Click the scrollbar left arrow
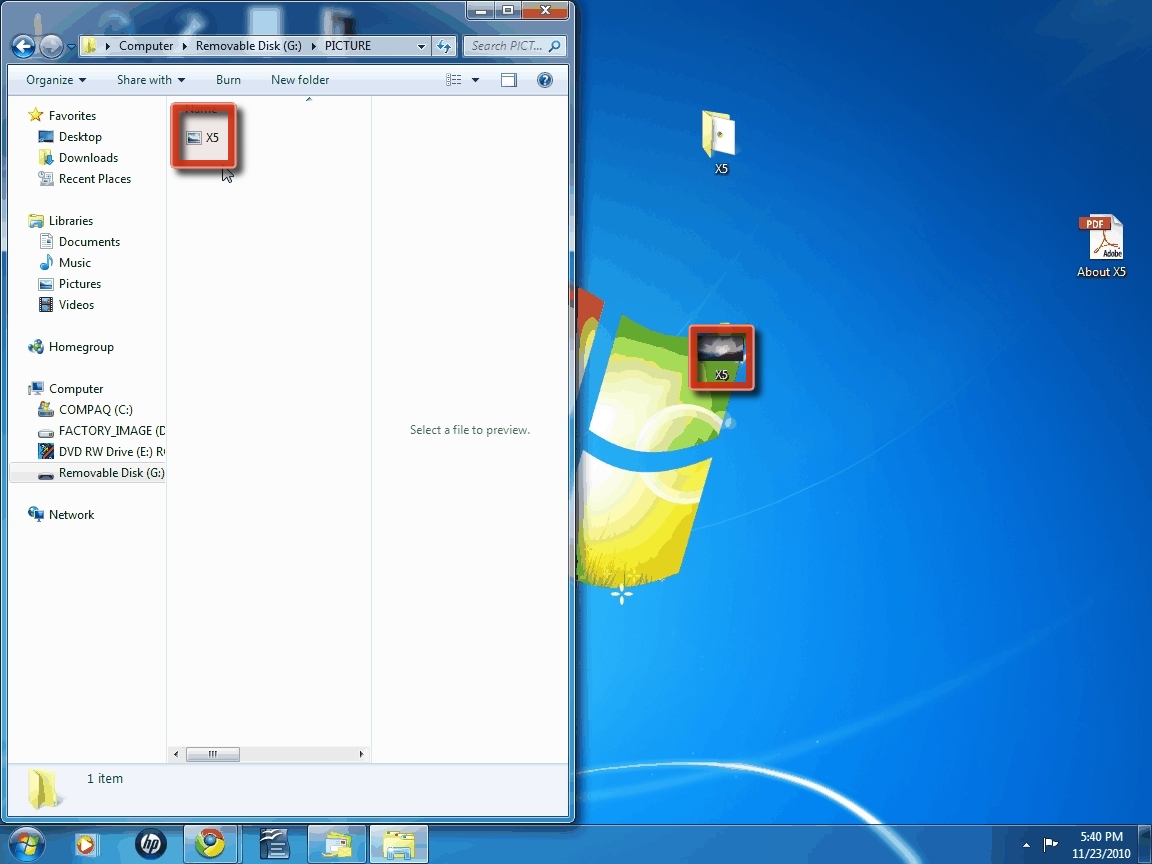1152x864 pixels. click(176, 754)
